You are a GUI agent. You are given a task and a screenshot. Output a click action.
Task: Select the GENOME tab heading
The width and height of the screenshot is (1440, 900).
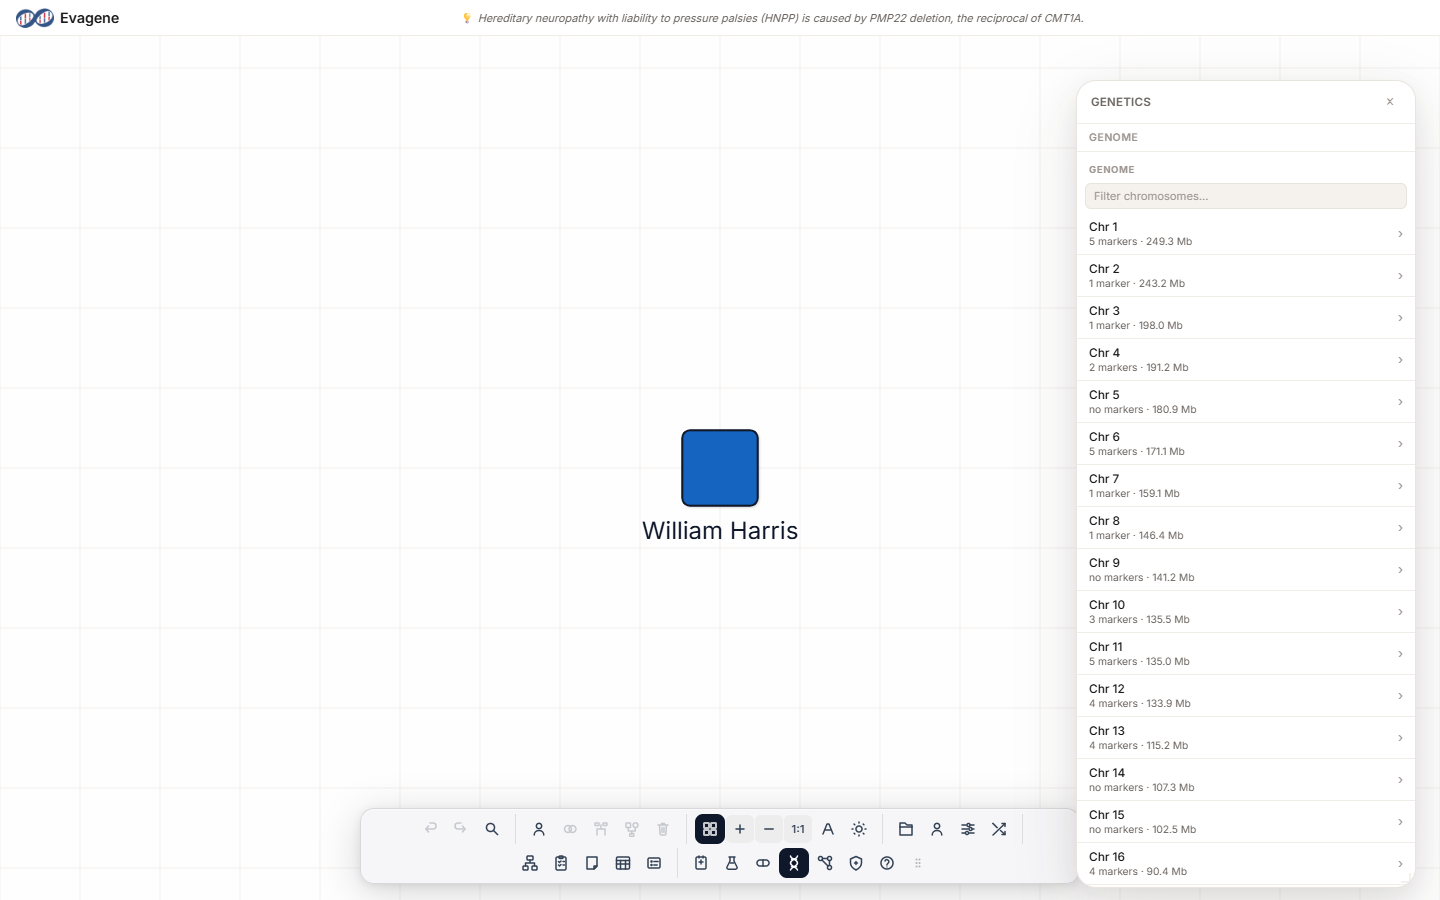(x=1113, y=137)
